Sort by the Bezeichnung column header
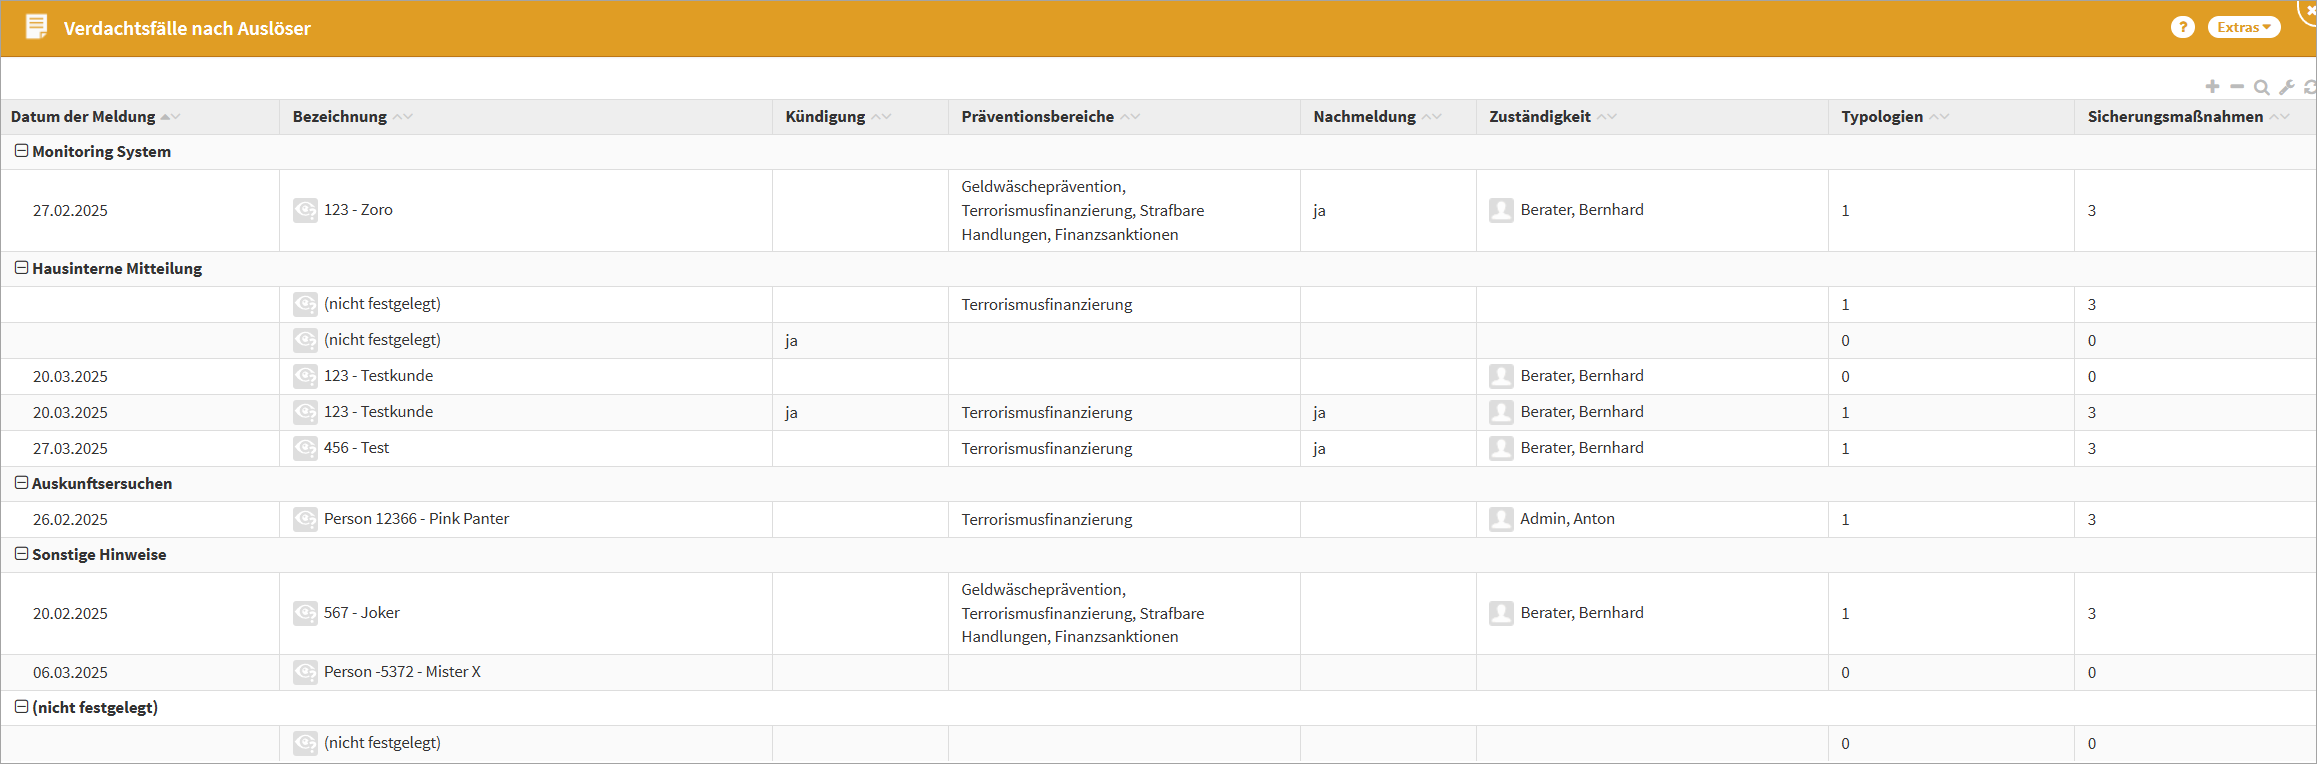 339,117
